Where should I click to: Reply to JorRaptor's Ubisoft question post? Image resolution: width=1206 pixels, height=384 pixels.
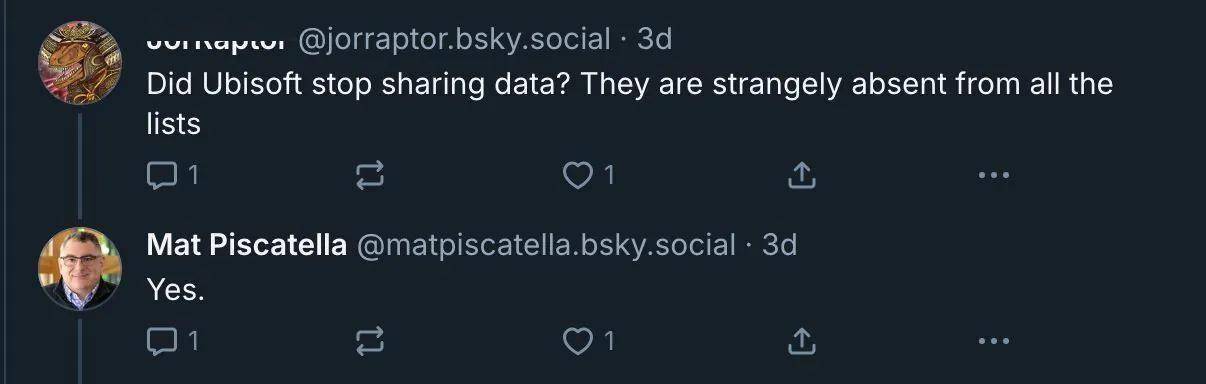point(173,176)
